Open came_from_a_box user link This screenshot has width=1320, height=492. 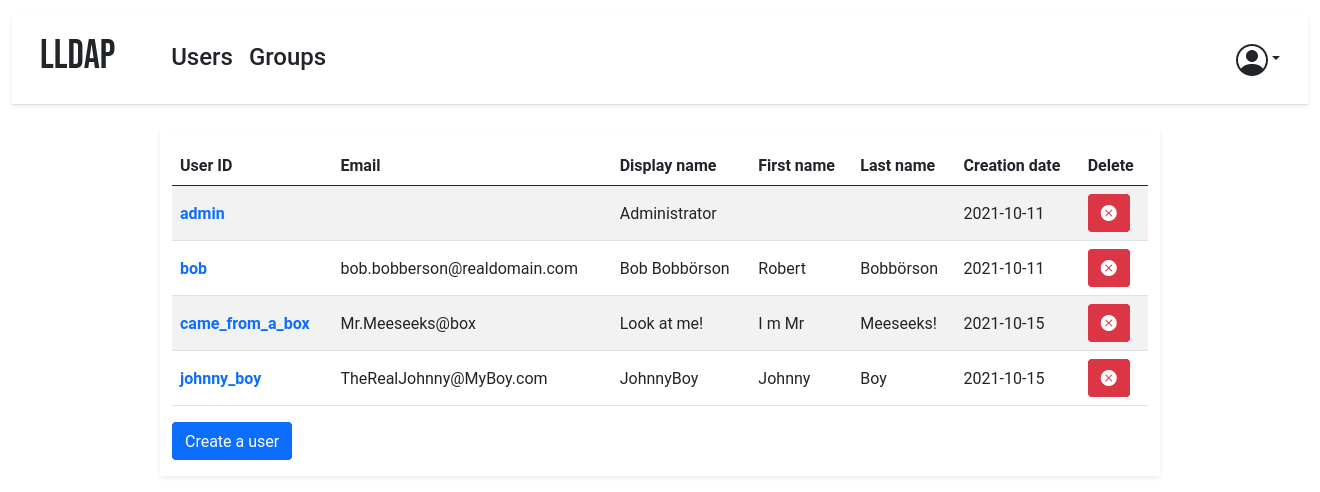pyautogui.click(x=245, y=323)
